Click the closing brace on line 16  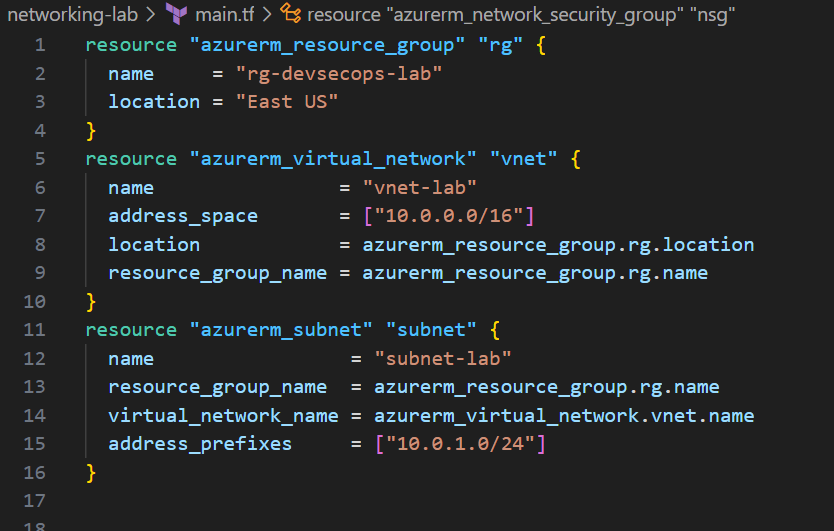coord(91,472)
